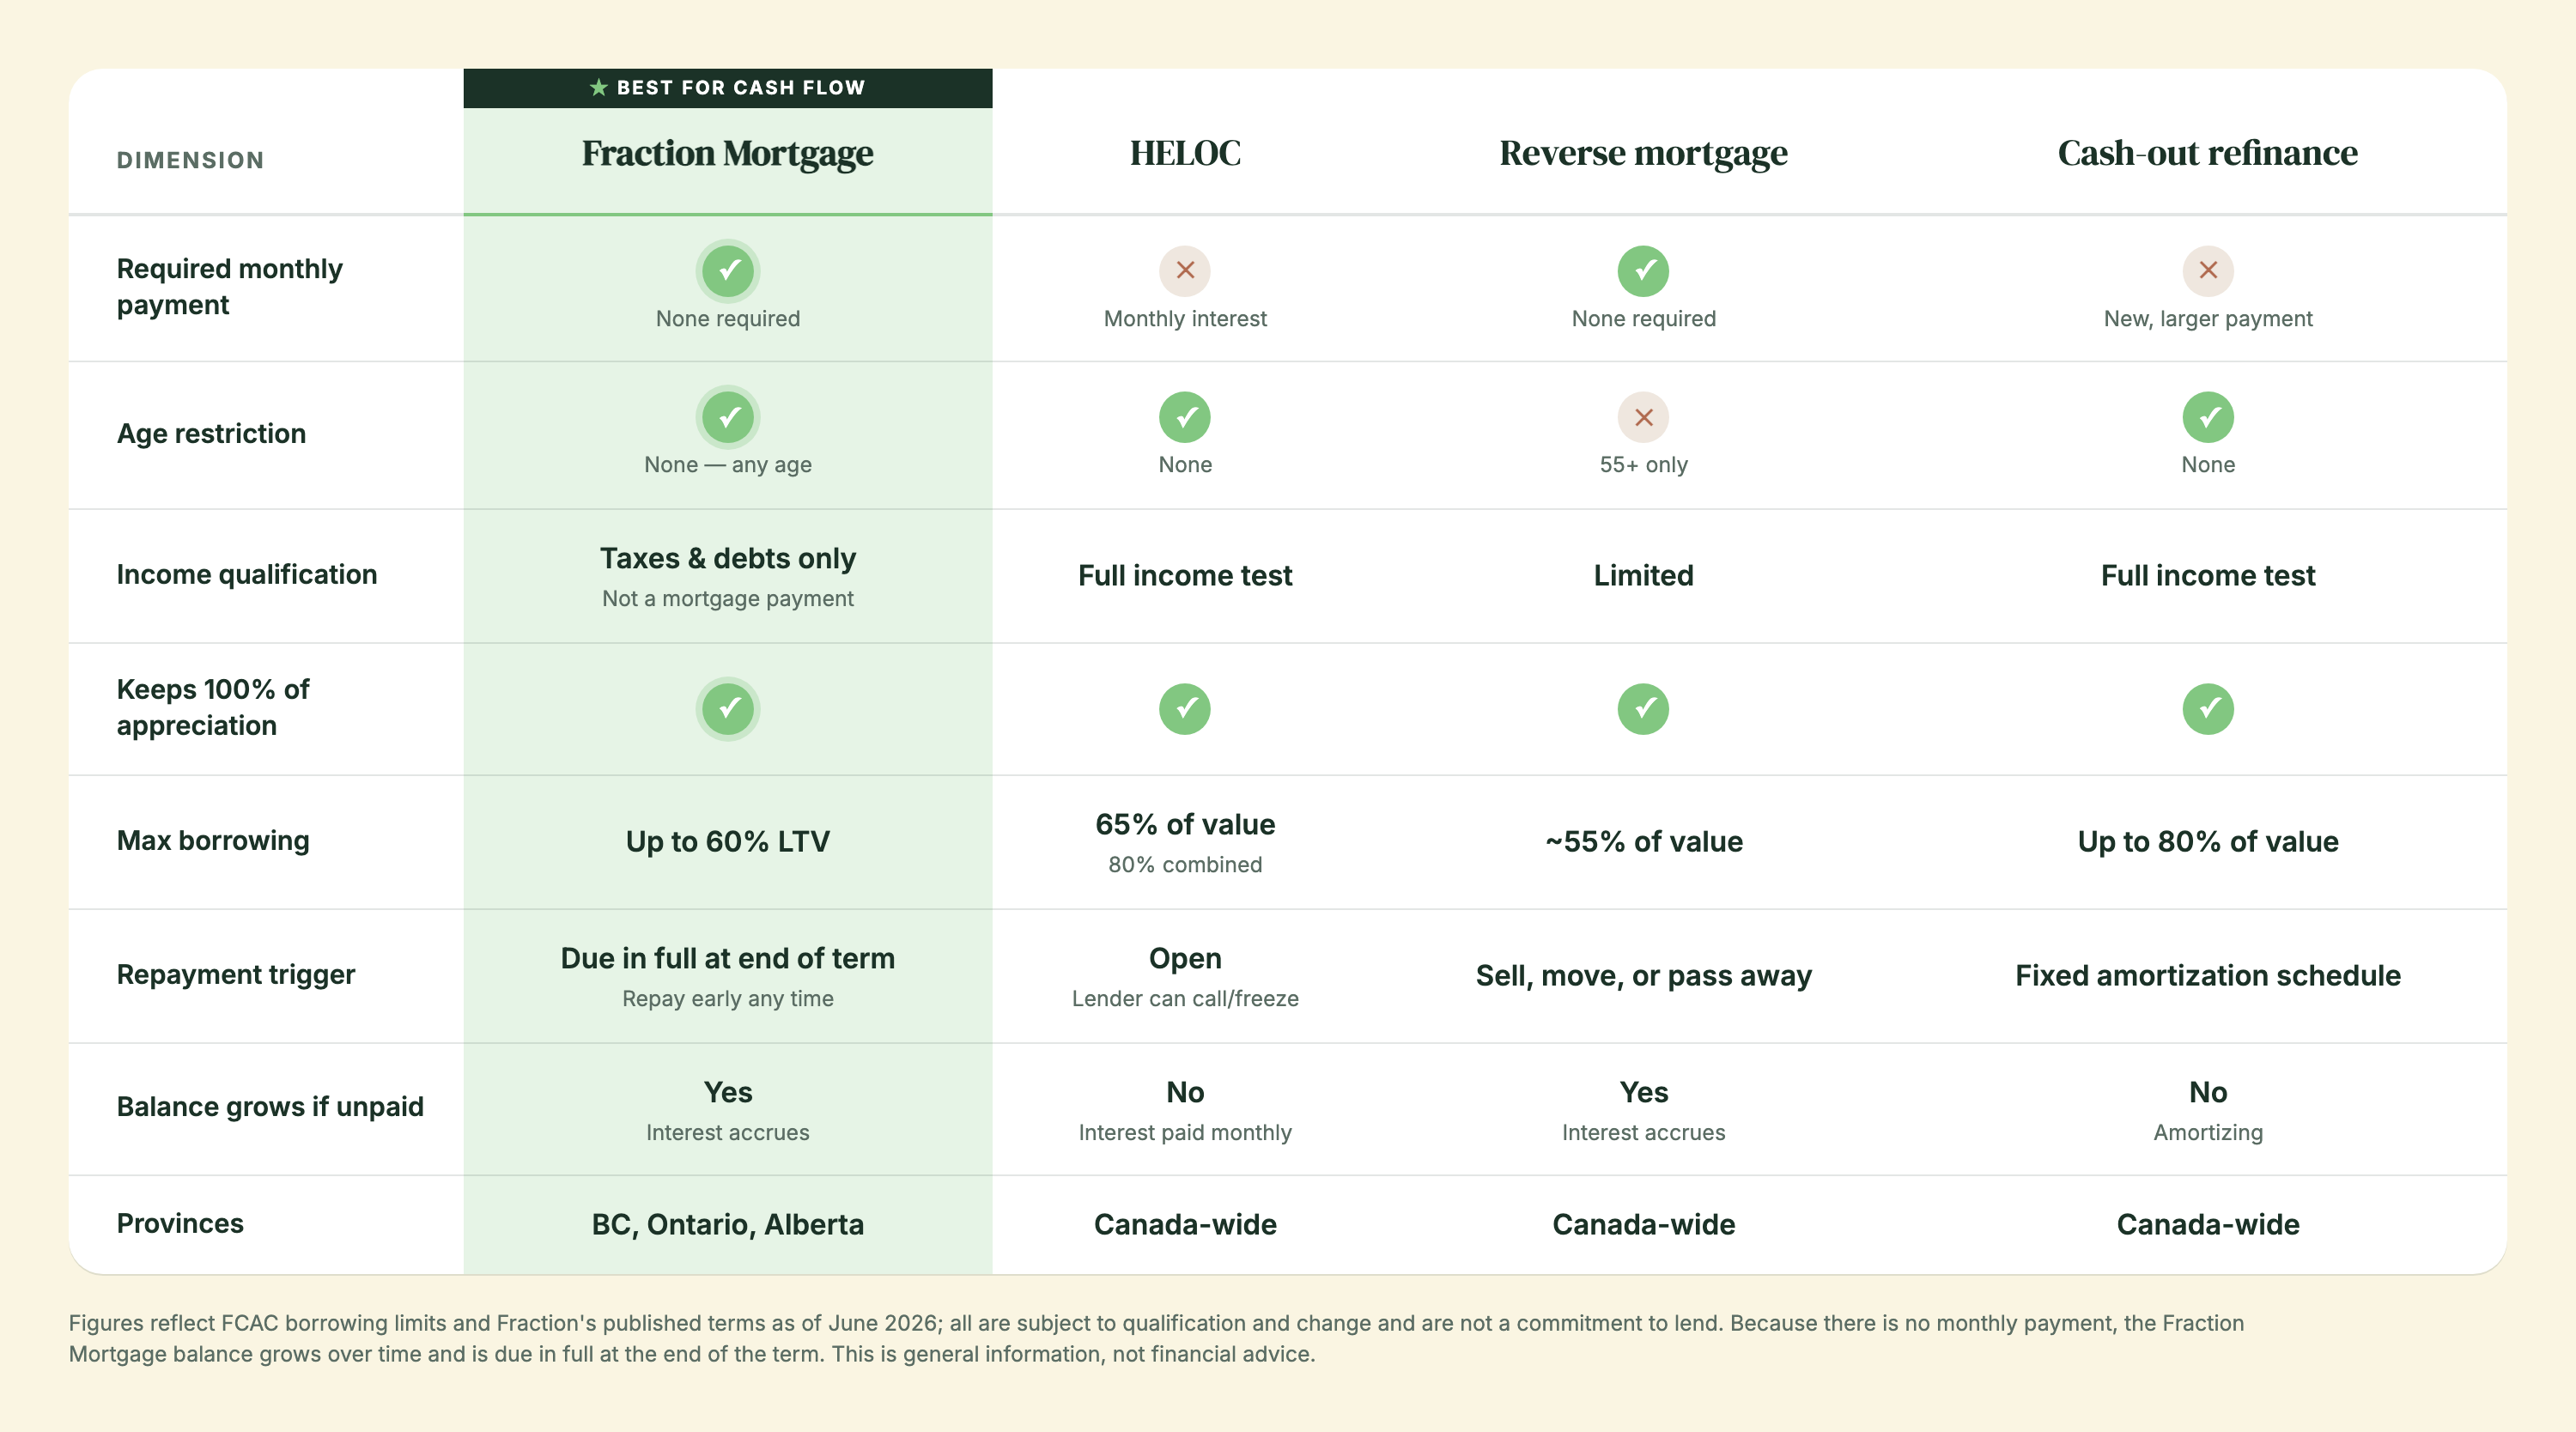Click Cash-out refinance cross icon for monthly payment
This screenshot has width=2576, height=1432.
click(2208, 271)
